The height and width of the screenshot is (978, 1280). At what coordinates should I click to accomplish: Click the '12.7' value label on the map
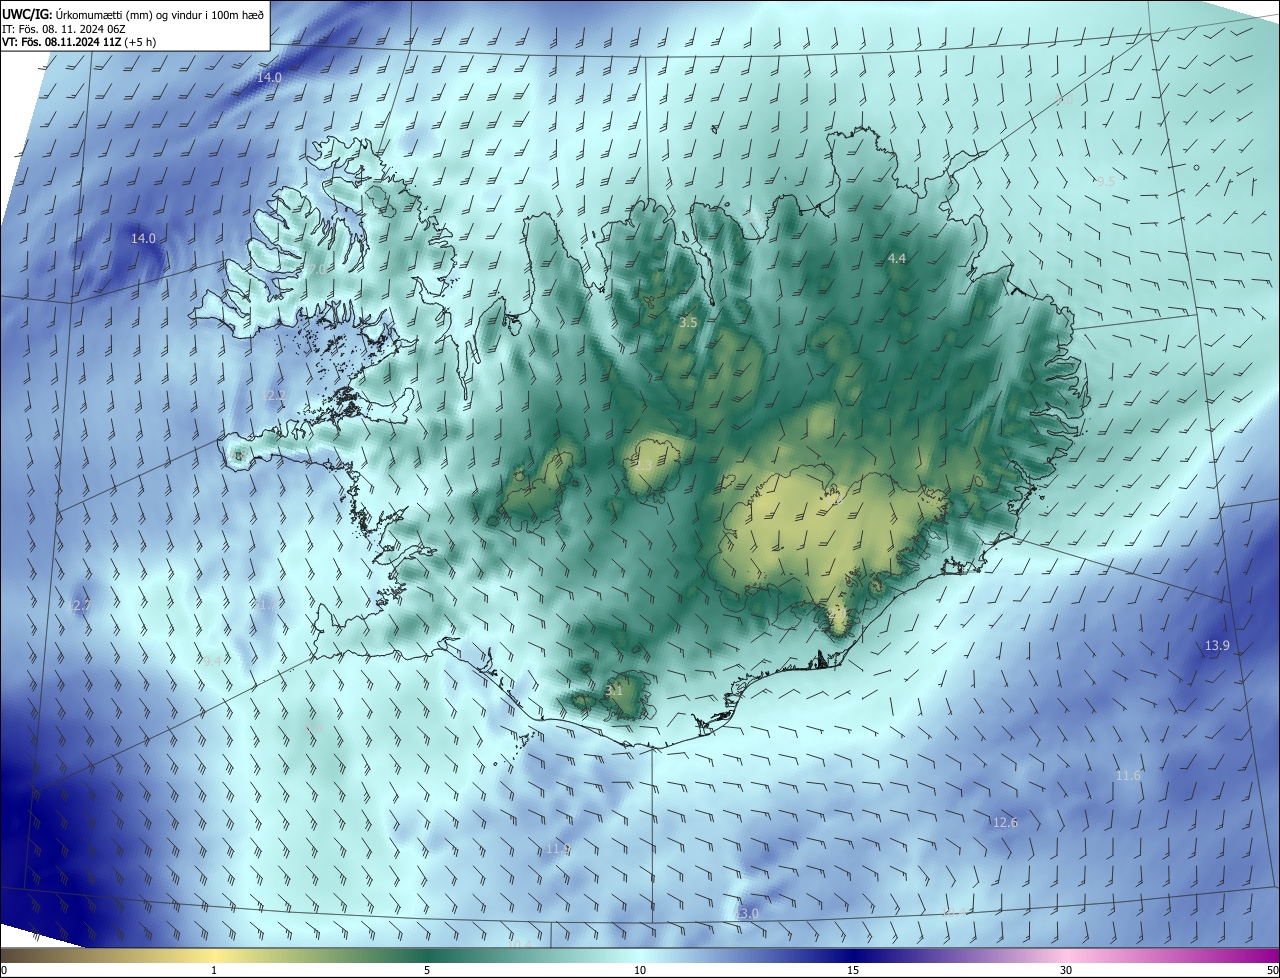click(x=80, y=606)
